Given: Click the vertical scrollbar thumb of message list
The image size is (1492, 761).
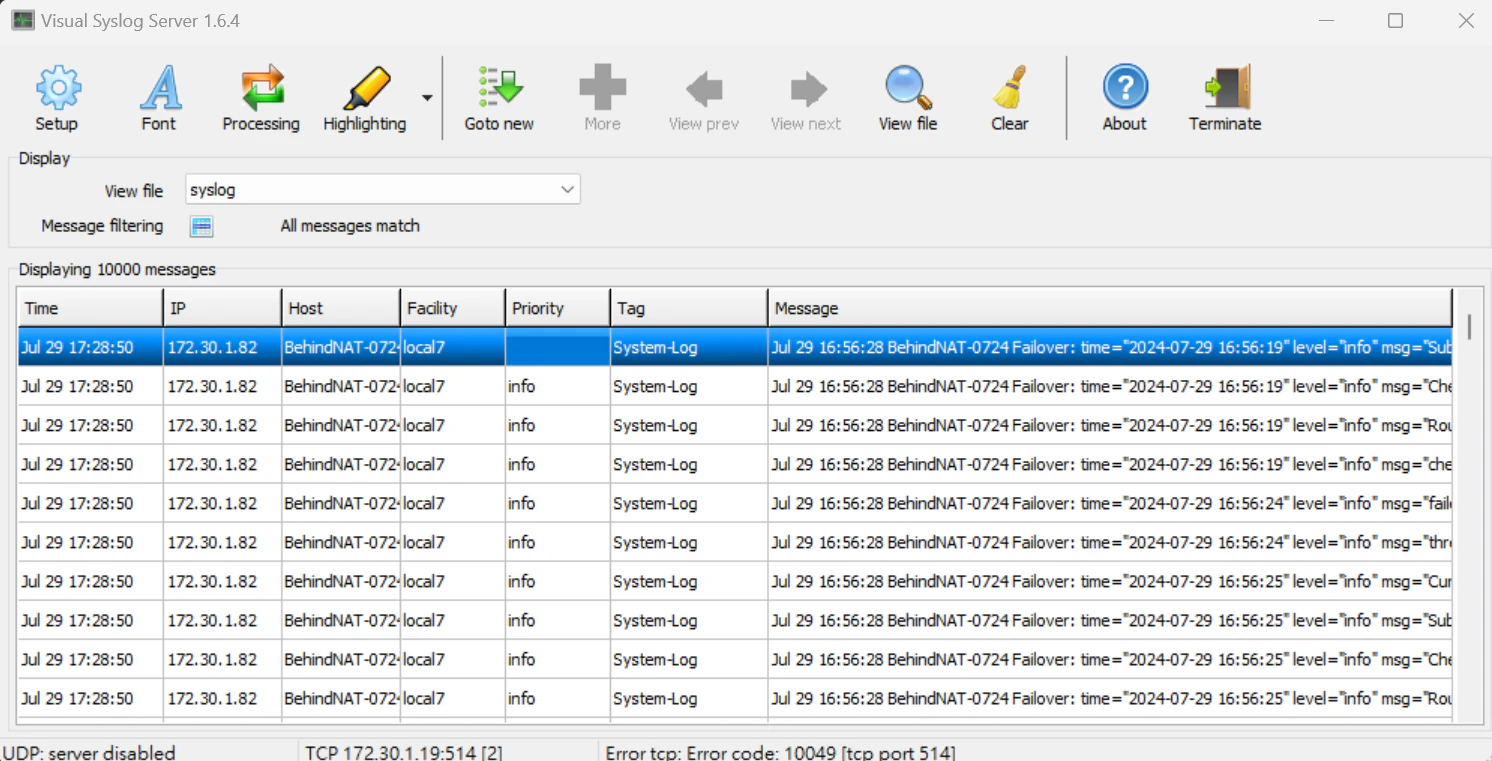Looking at the screenshot, I should tap(1469, 327).
